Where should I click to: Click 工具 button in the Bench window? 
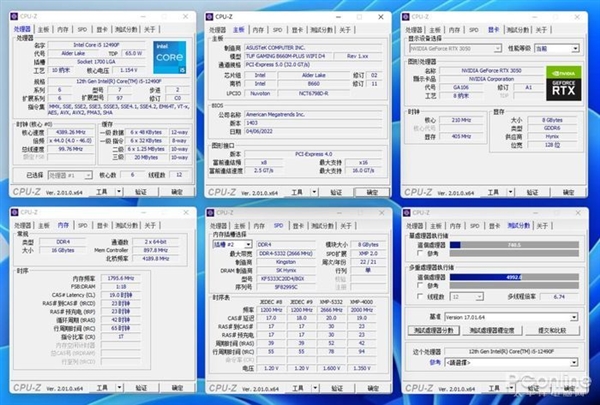(x=494, y=388)
